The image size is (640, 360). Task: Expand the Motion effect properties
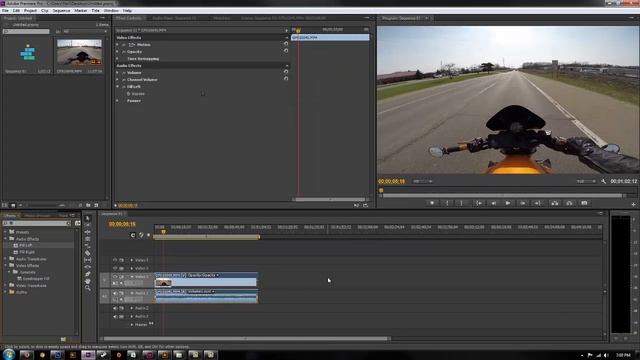(x=118, y=44)
